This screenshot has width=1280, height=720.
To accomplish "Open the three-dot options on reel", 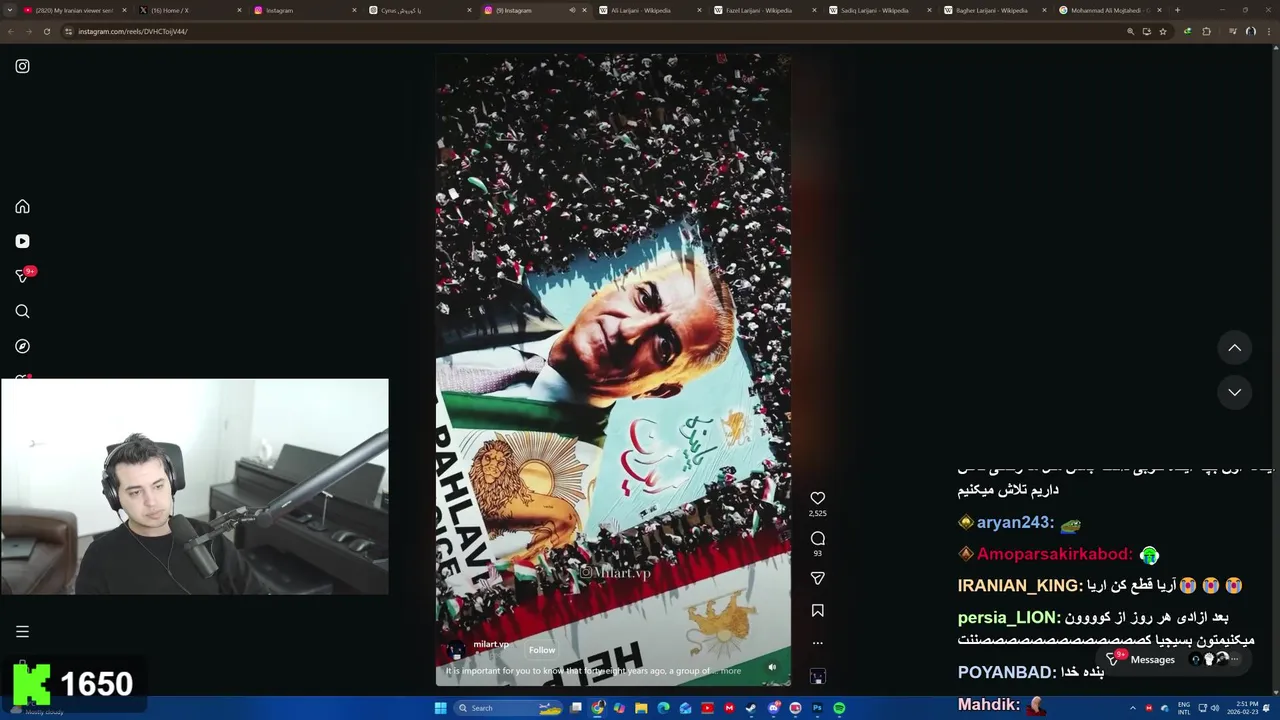I will pyautogui.click(x=817, y=643).
